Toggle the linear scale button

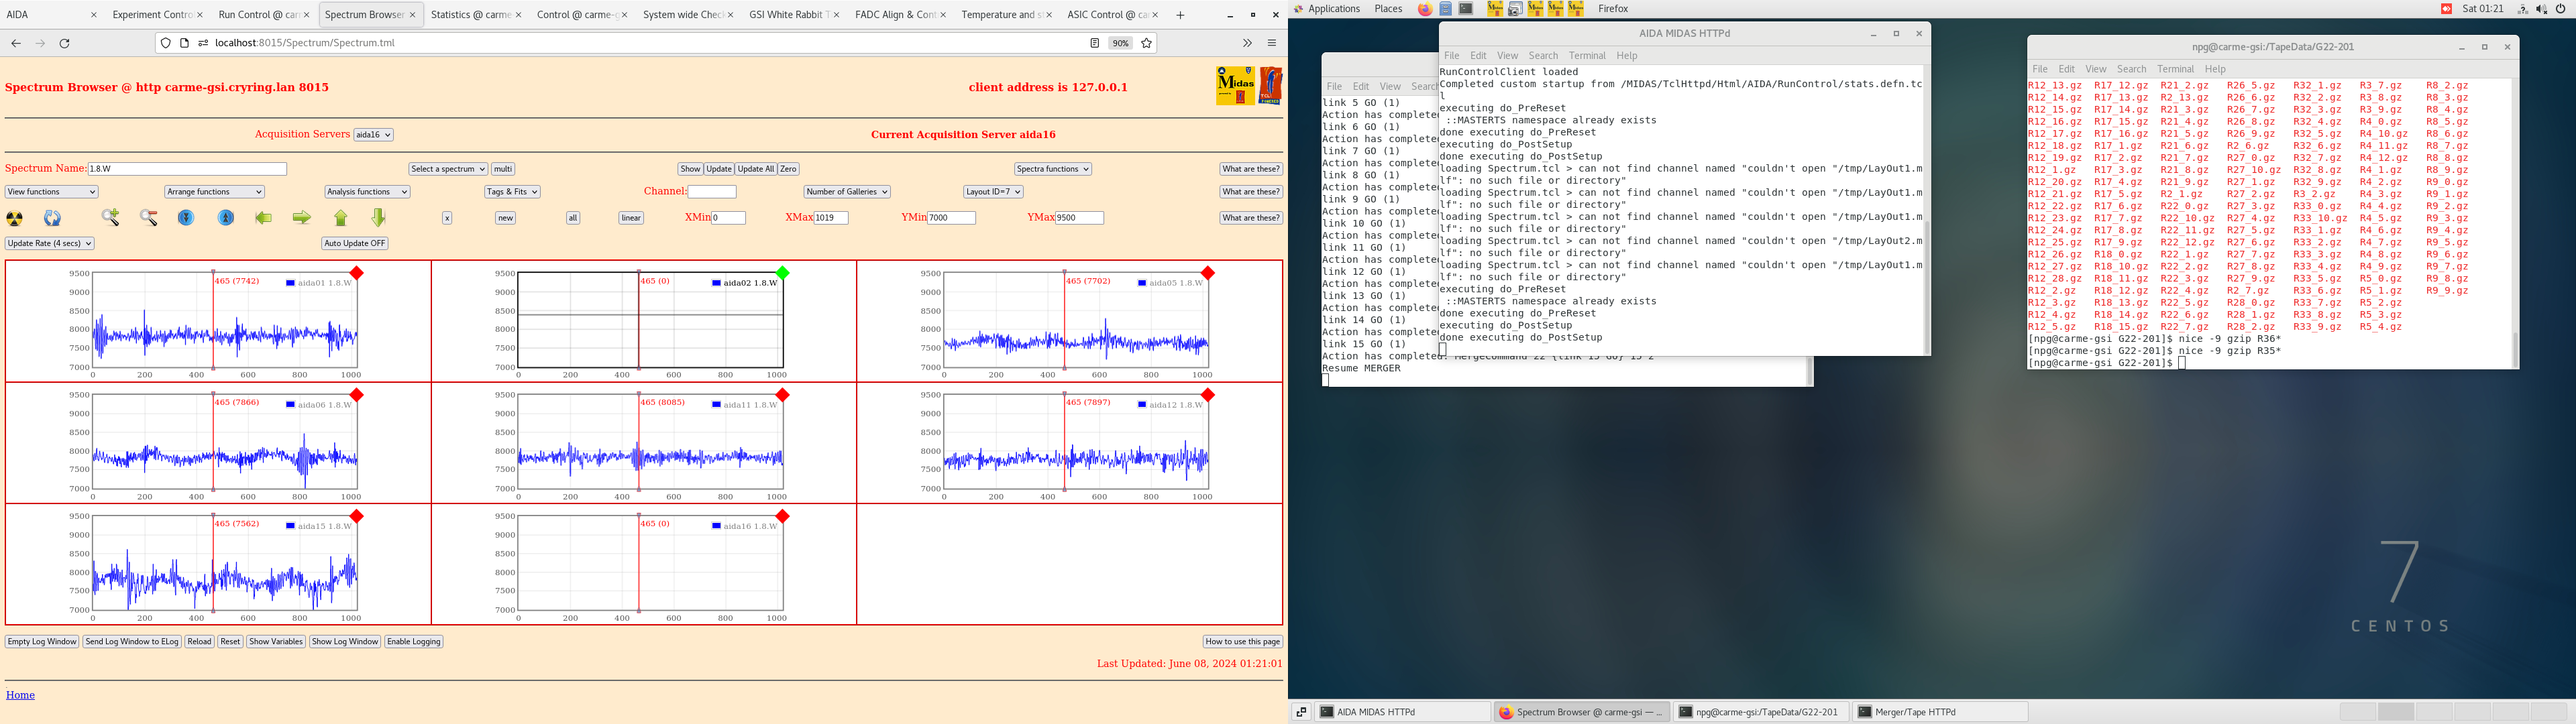click(x=631, y=218)
